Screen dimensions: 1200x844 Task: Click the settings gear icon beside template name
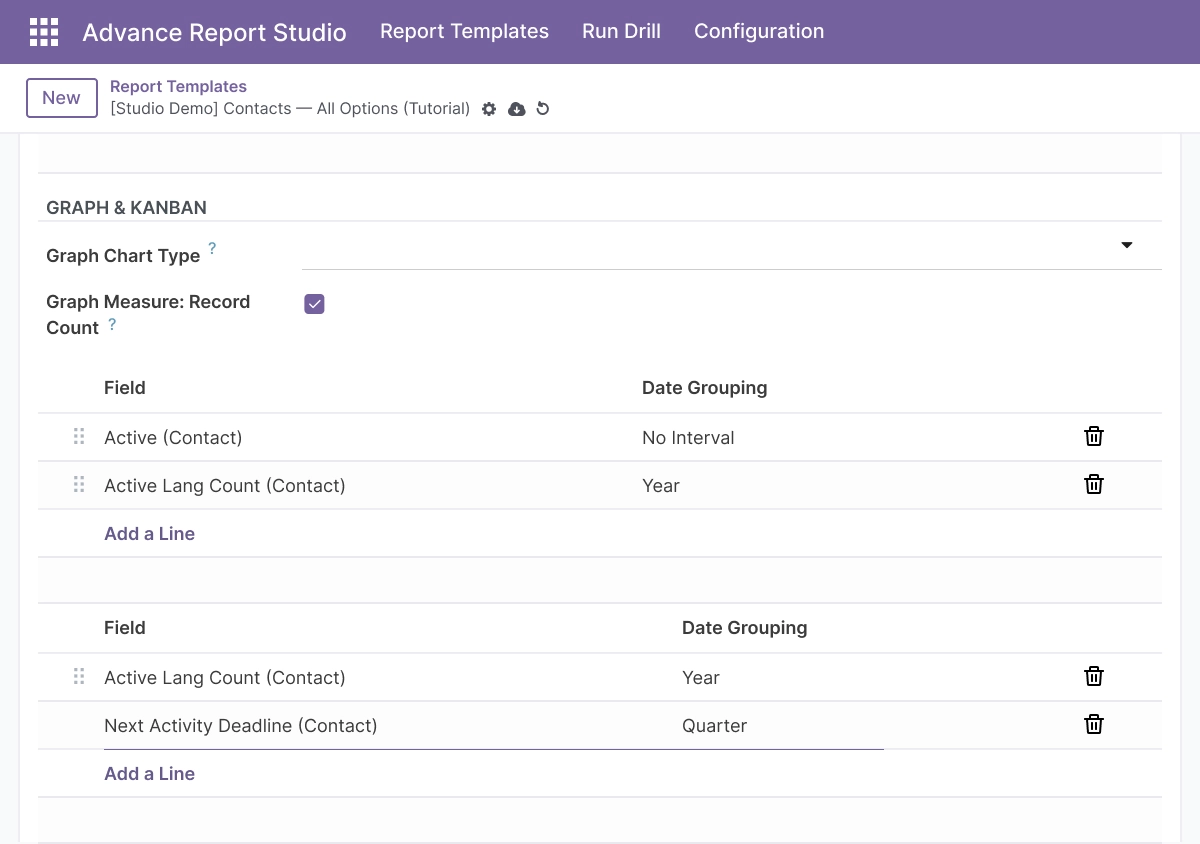click(x=489, y=109)
